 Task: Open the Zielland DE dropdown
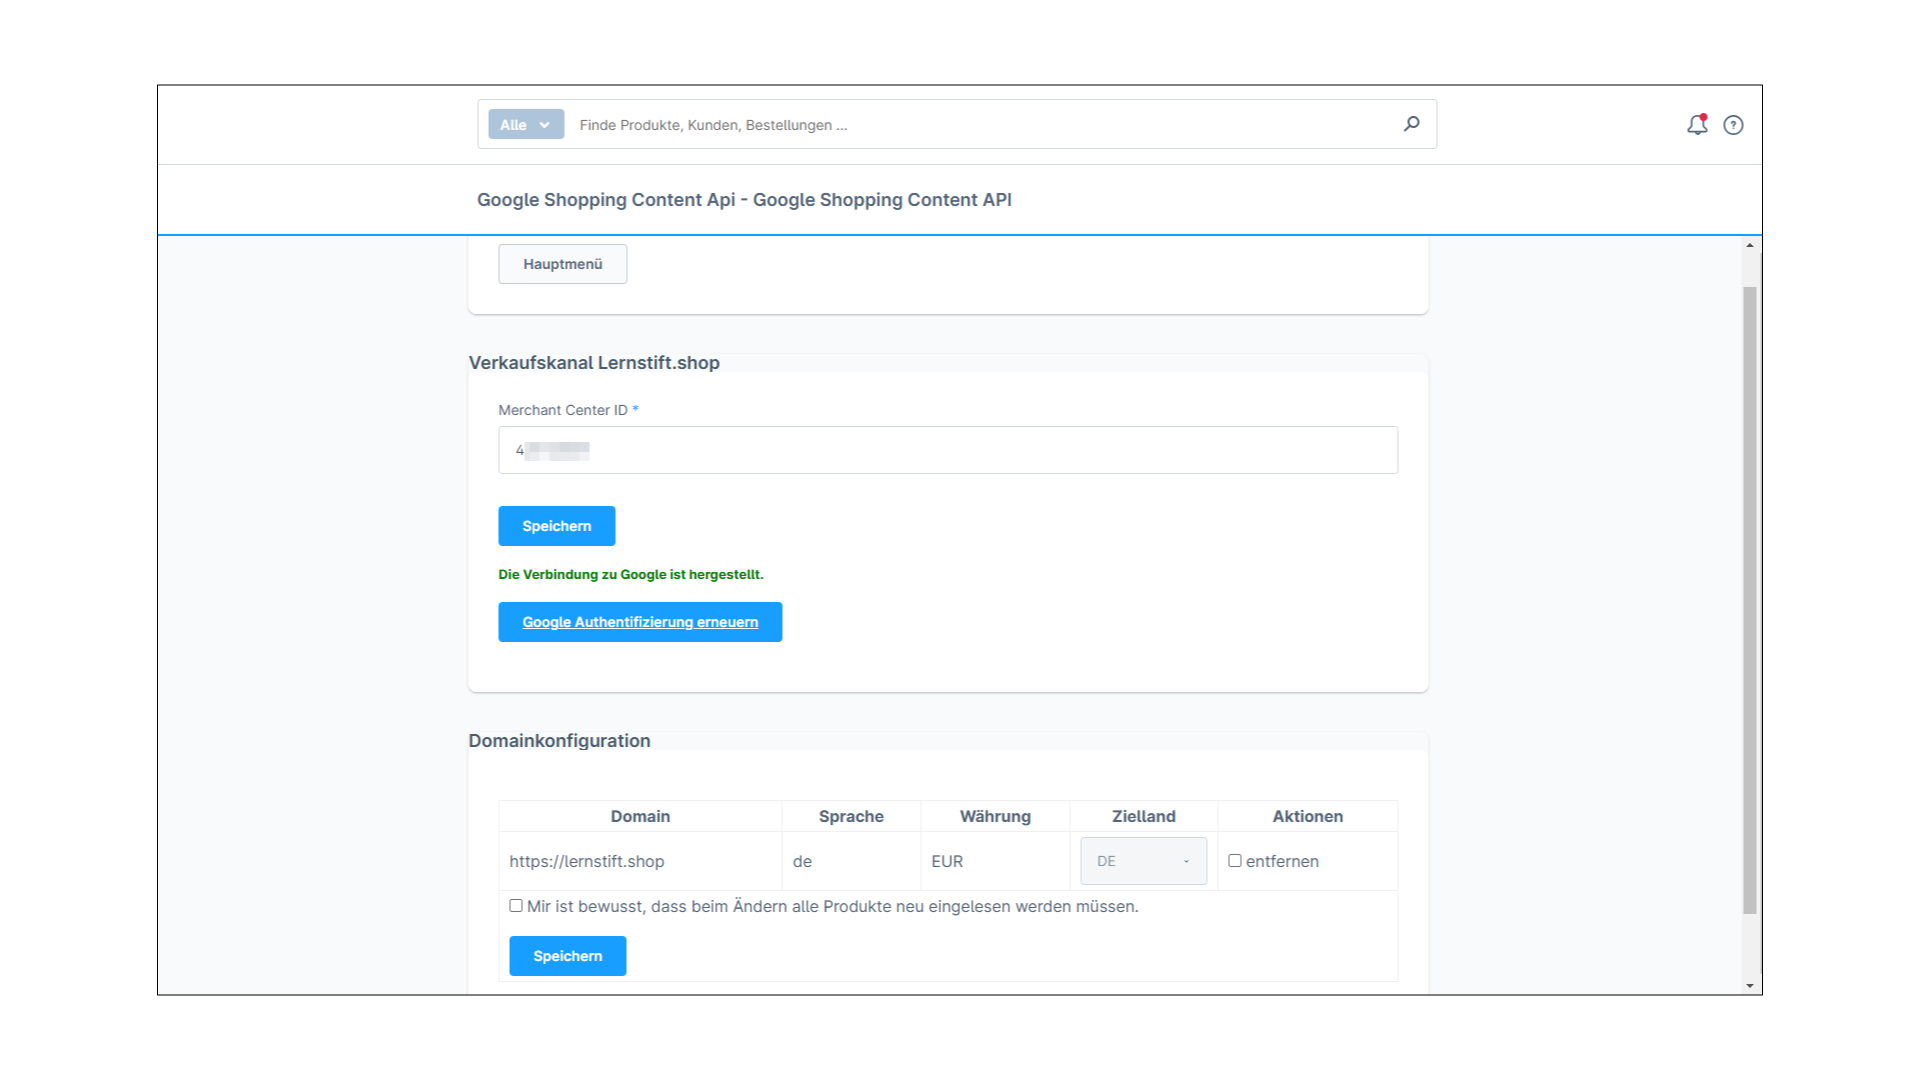pos(1143,861)
